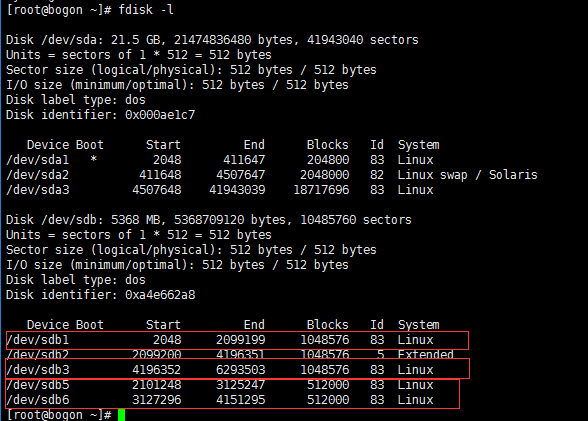
Task: Click Start value 4196352 for sdb3
Action: tap(156, 370)
